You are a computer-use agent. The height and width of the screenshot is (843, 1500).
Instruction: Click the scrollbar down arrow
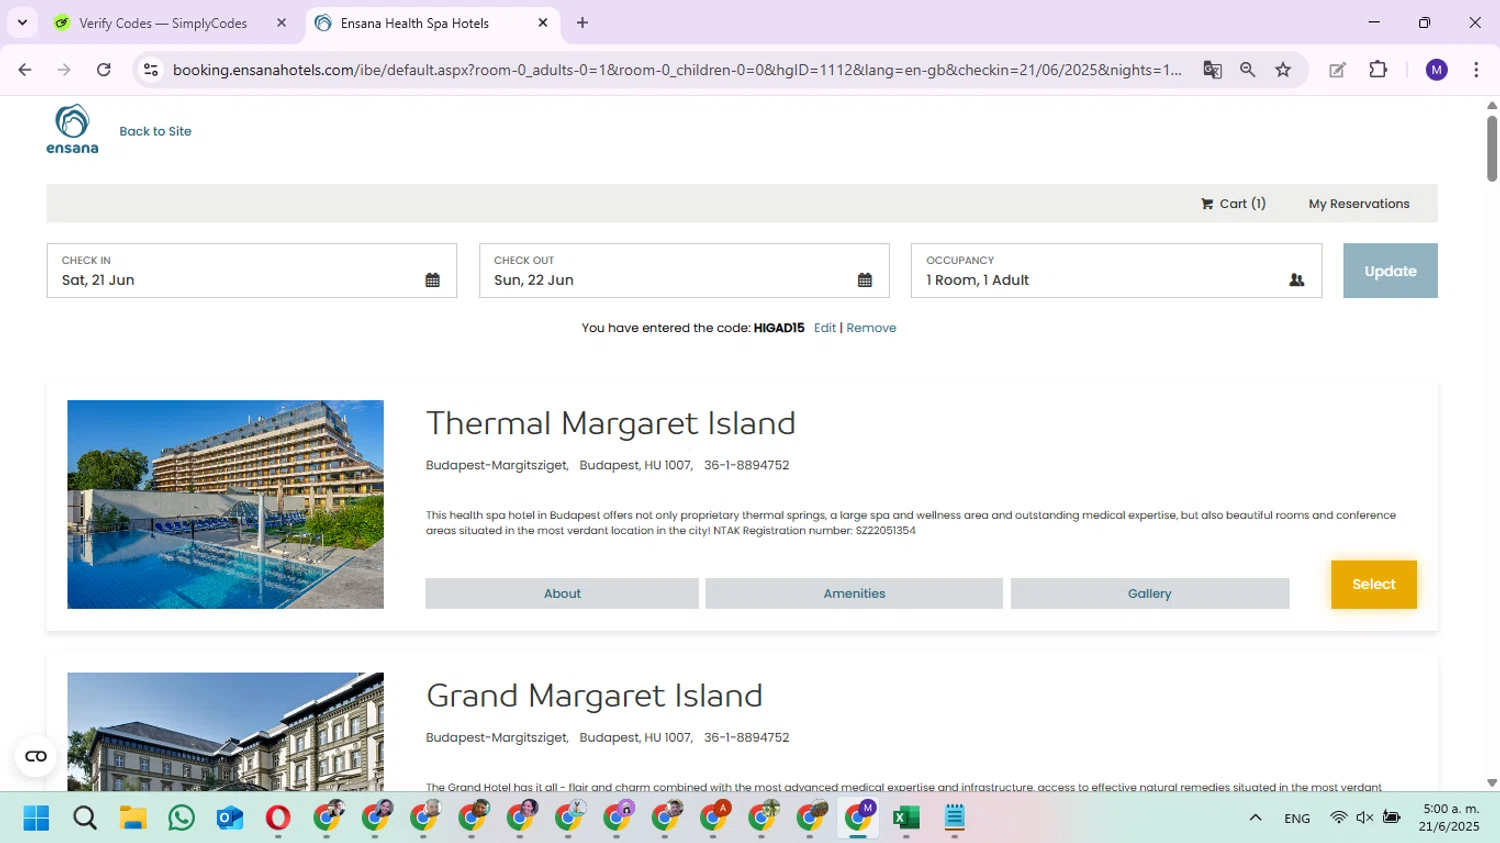[1492, 783]
